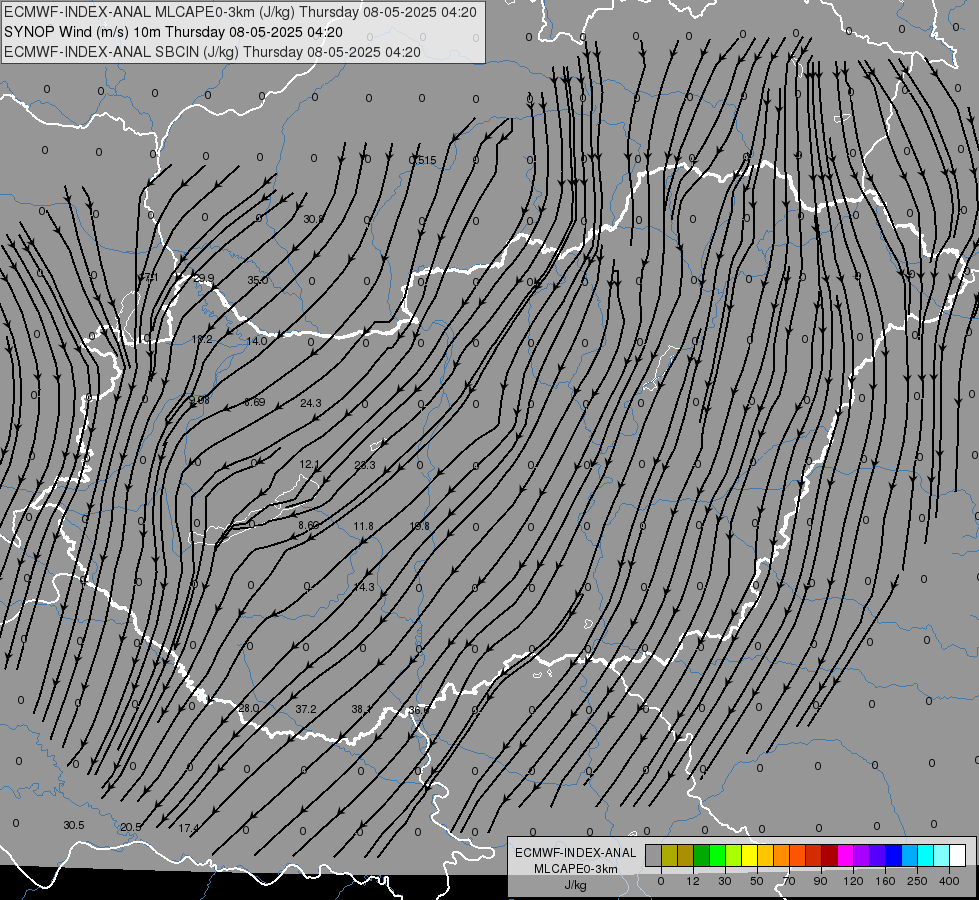Screen dimensions: 979x900
Task: Select the dark green legend swatch
Action: [702, 856]
